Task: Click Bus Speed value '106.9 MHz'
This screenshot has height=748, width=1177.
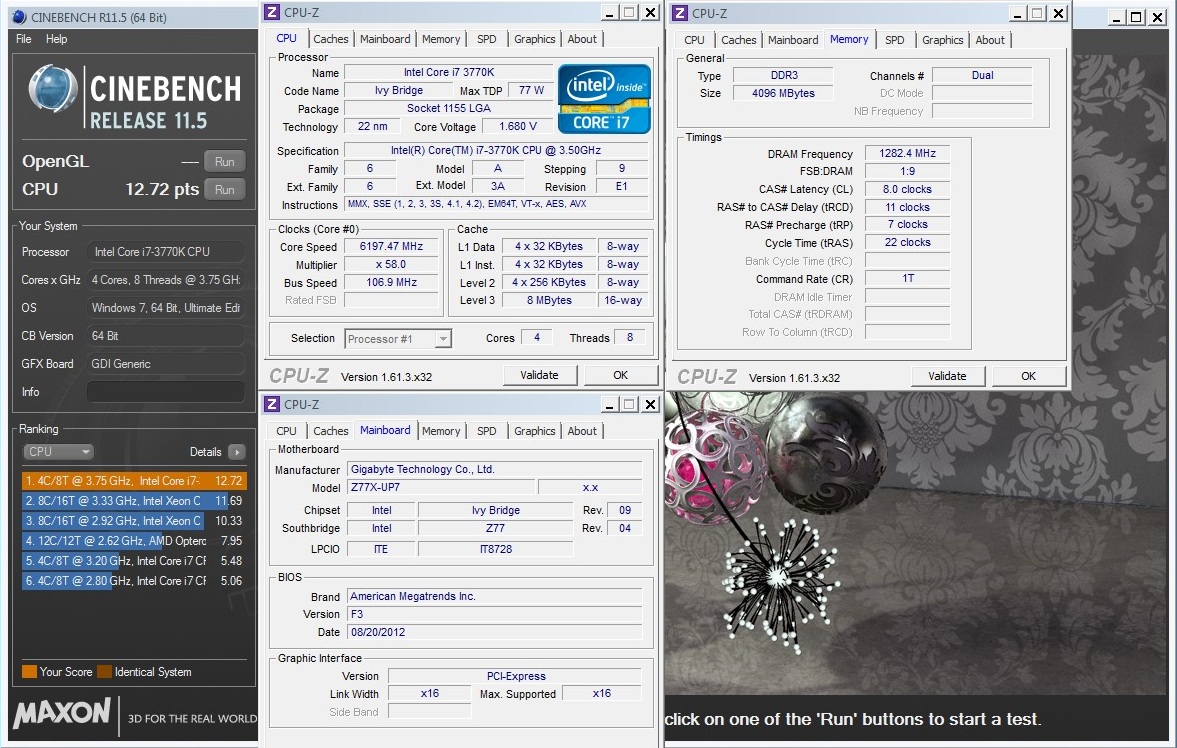Action: click(x=391, y=282)
